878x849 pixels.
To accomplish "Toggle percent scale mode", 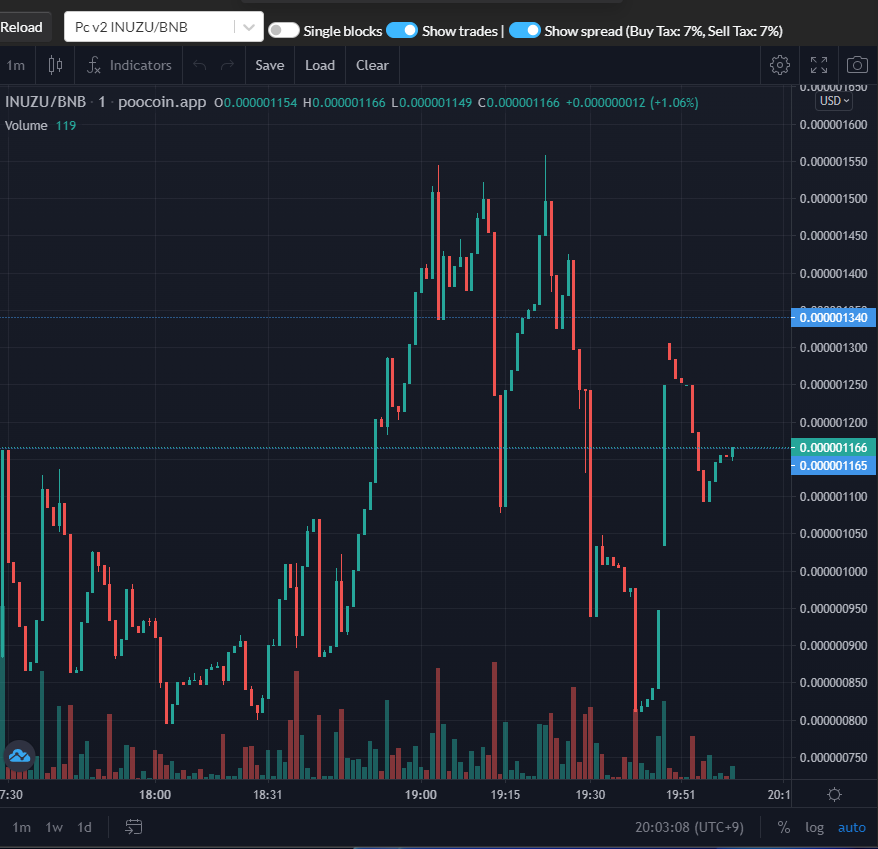I will pyautogui.click(x=783, y=827).
